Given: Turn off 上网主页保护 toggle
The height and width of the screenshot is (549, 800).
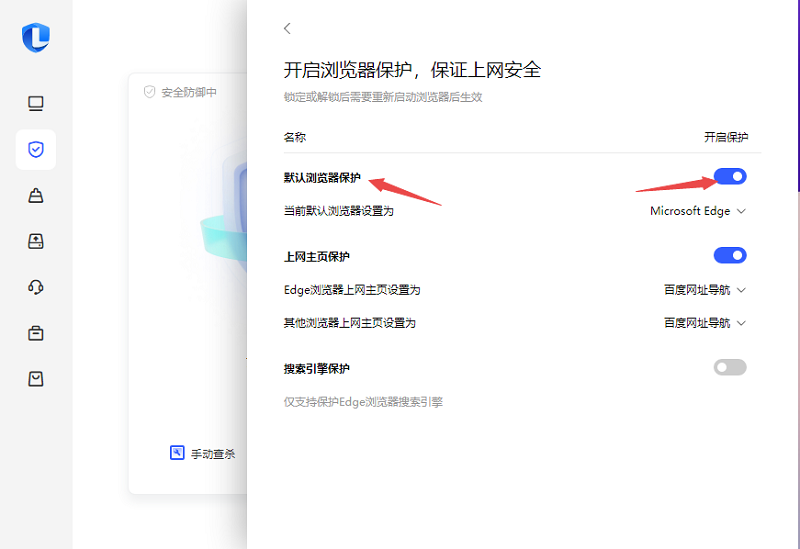Looking at the screenshot, I should [730, 255].
